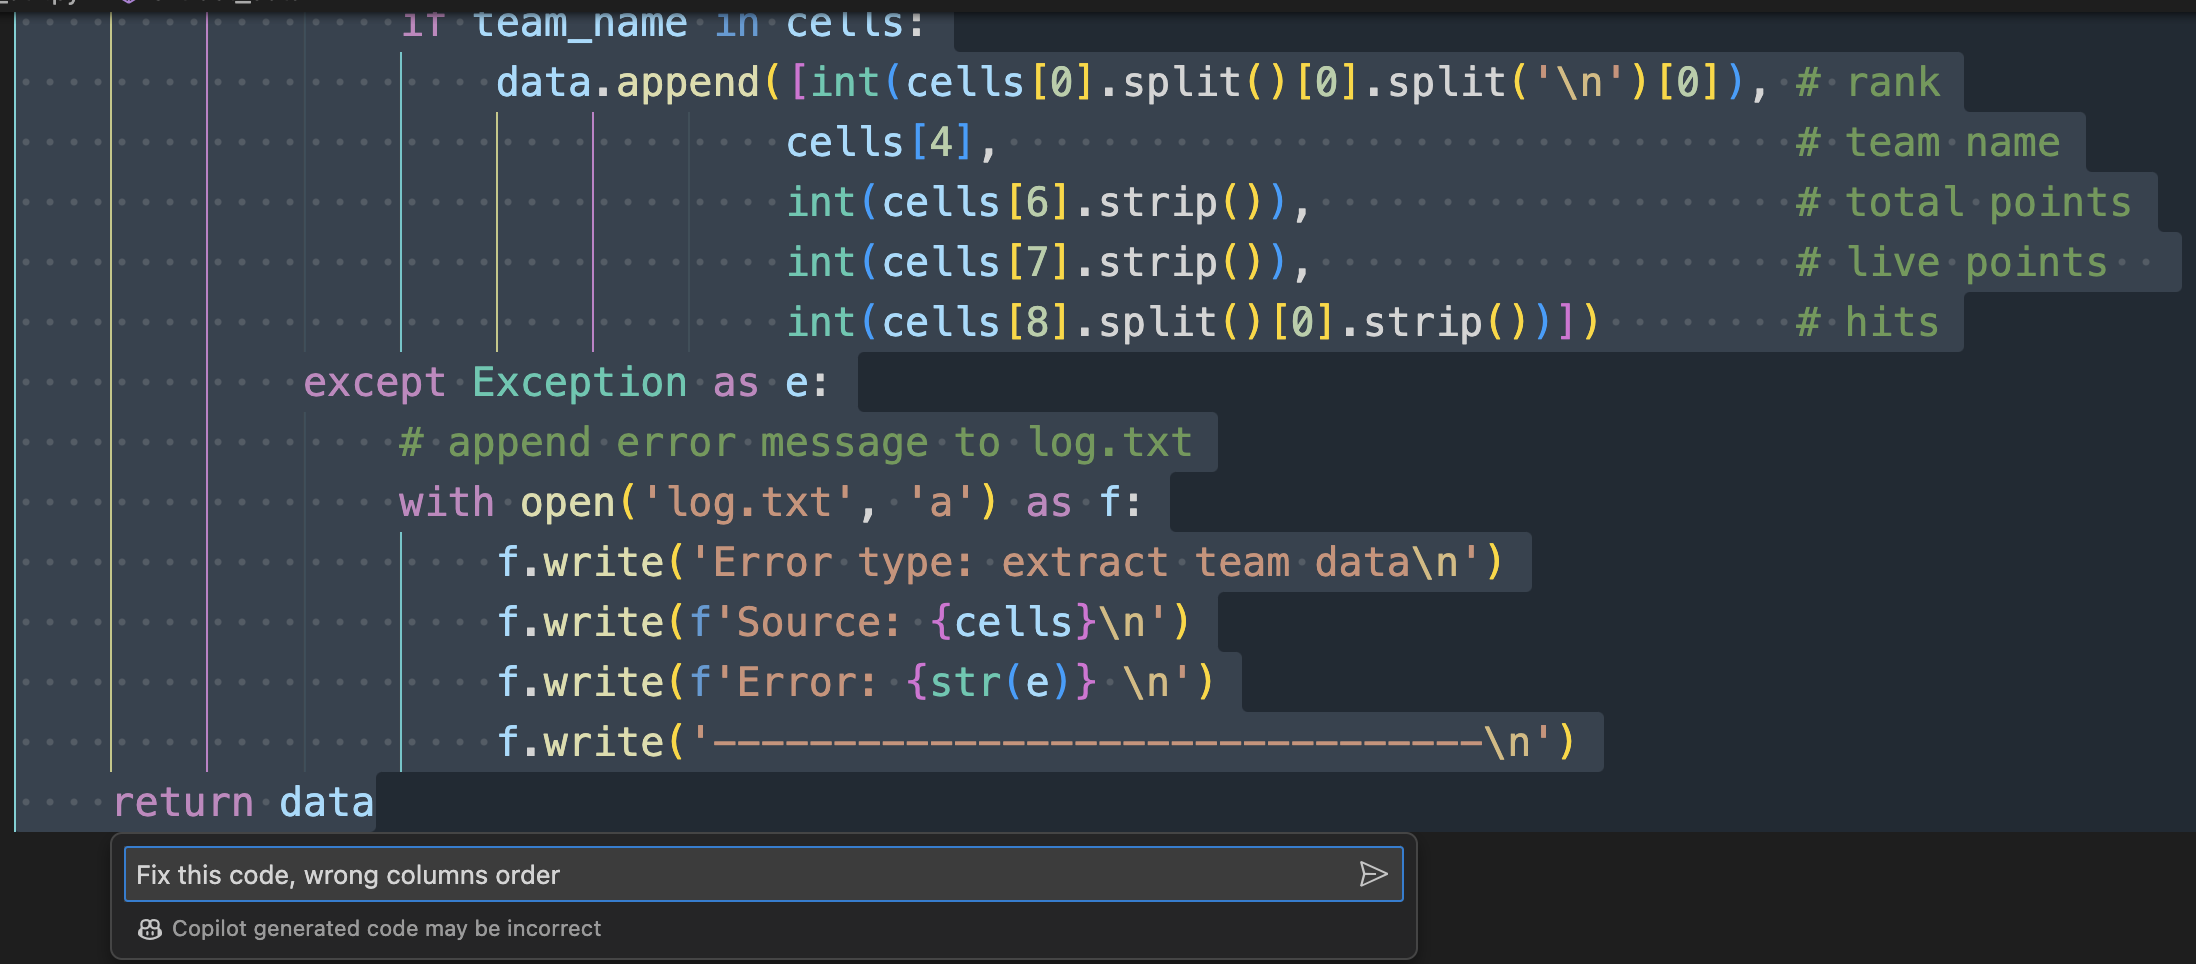The image size is (2196, 964).
Task: Click the 'except Exception as e:' line
Action: tap(566, 383)
